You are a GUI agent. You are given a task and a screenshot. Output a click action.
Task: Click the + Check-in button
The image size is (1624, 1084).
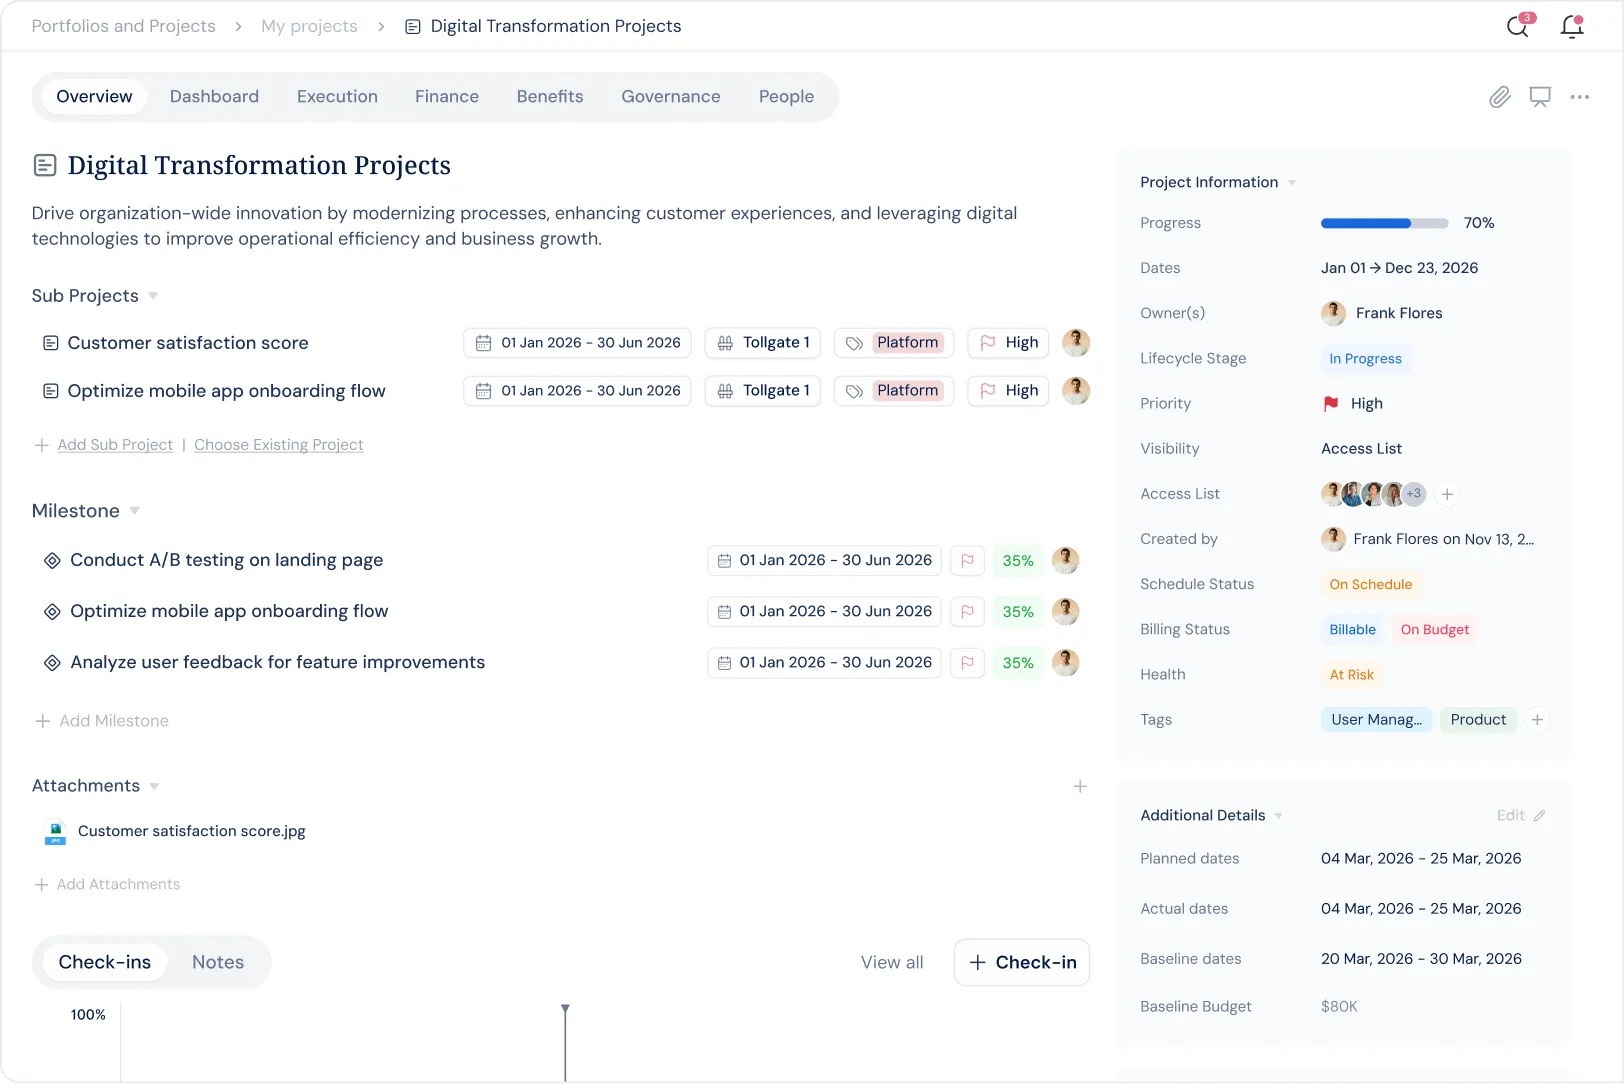tap(1022, 962)
